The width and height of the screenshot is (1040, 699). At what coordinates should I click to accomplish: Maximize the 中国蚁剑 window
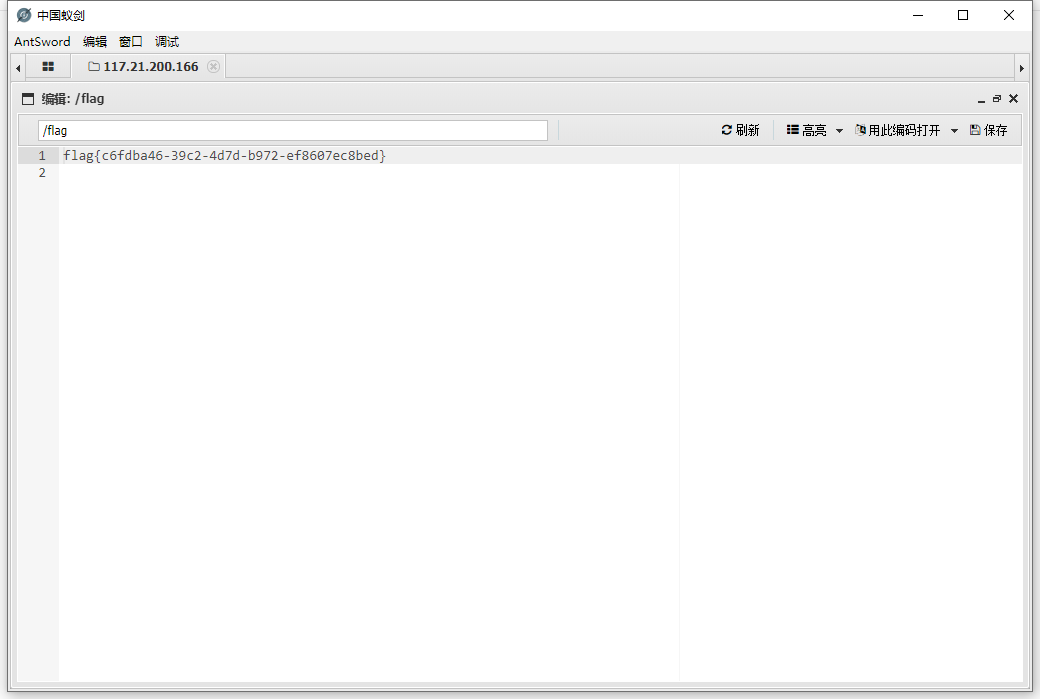[x=963, y=15]
